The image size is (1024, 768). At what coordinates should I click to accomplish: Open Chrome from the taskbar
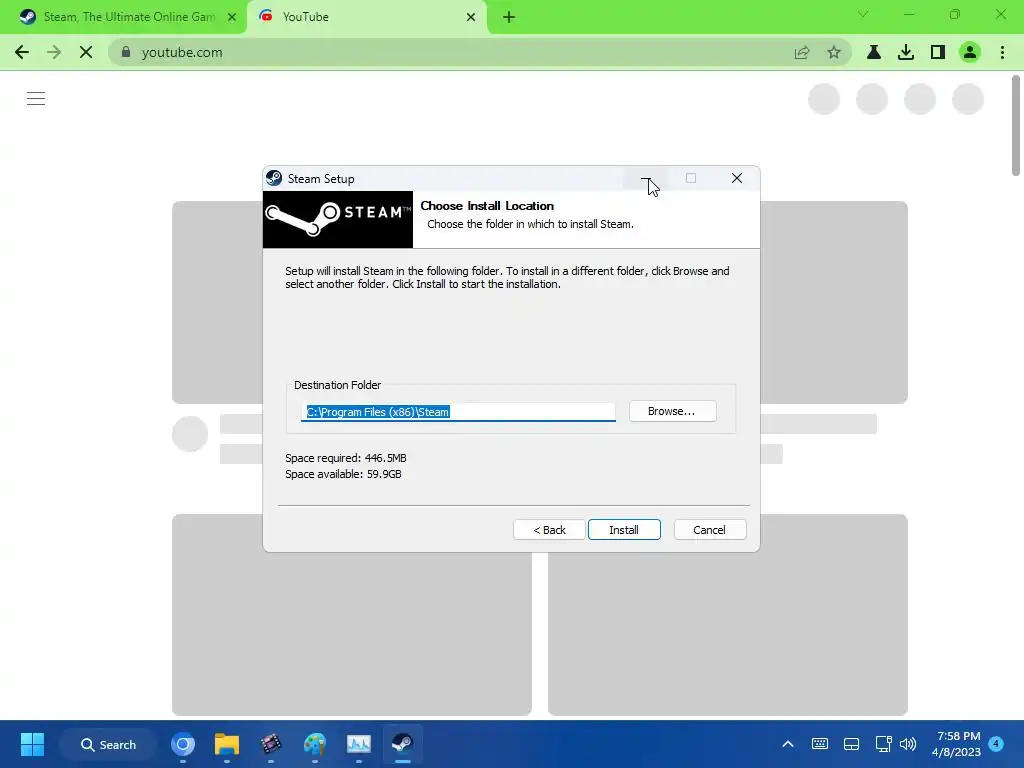click(183, 744)
